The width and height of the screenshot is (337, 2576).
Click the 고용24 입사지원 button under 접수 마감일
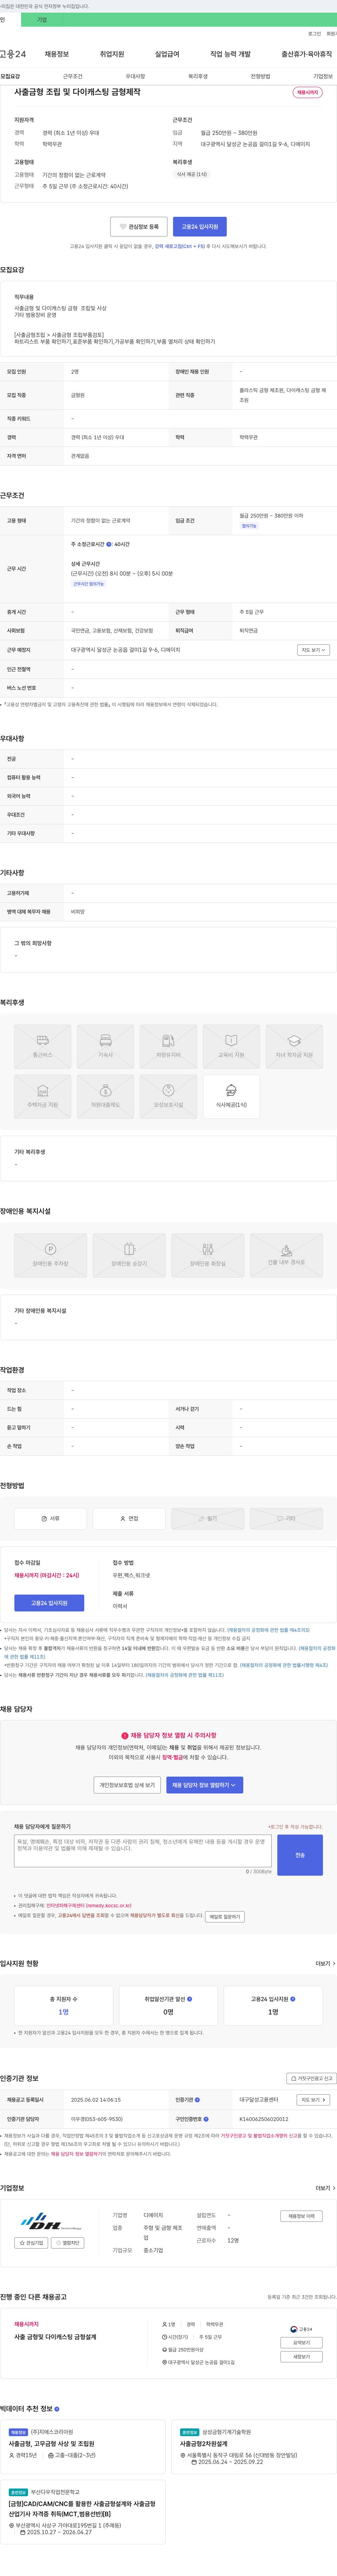click(x=49, y=1603)
